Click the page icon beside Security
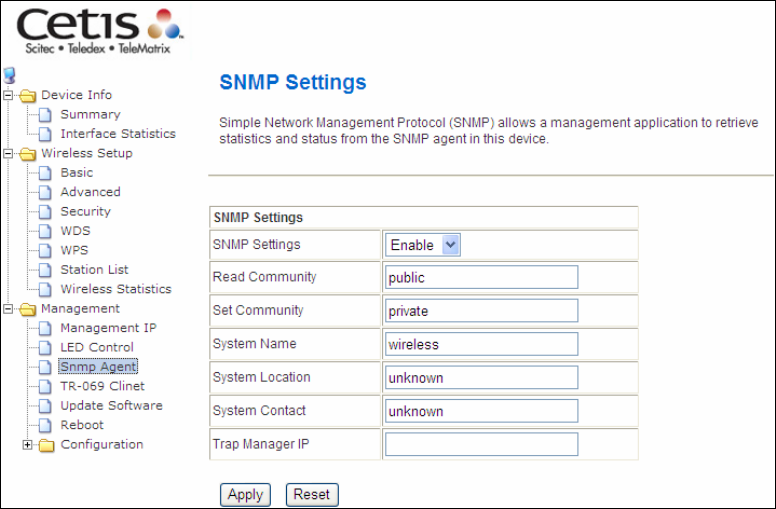Screen dimensions: 776x509 tap(45, 212)
